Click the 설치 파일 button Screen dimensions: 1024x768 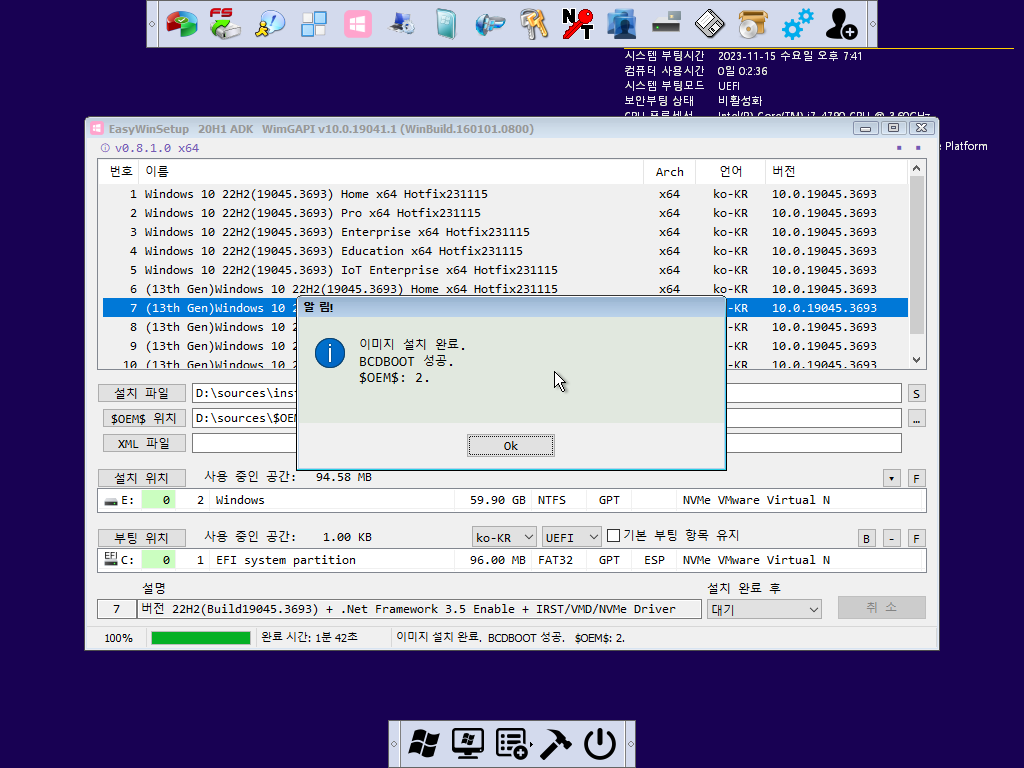pyautogui.click(x=142, y=393)
